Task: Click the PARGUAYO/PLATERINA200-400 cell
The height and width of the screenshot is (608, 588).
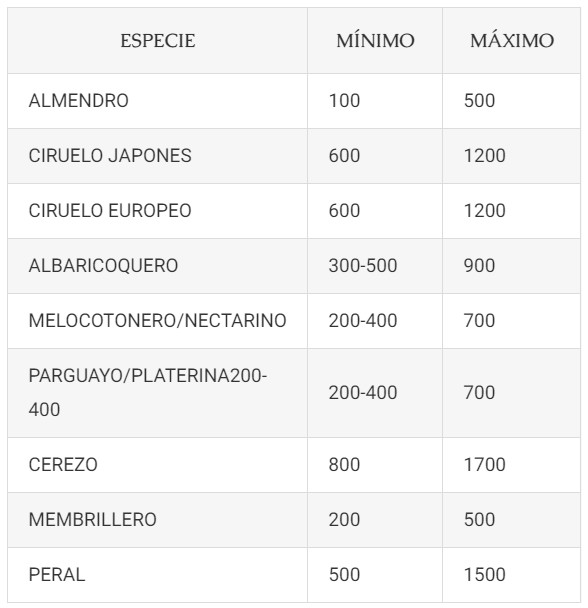Action: [157, 393]
